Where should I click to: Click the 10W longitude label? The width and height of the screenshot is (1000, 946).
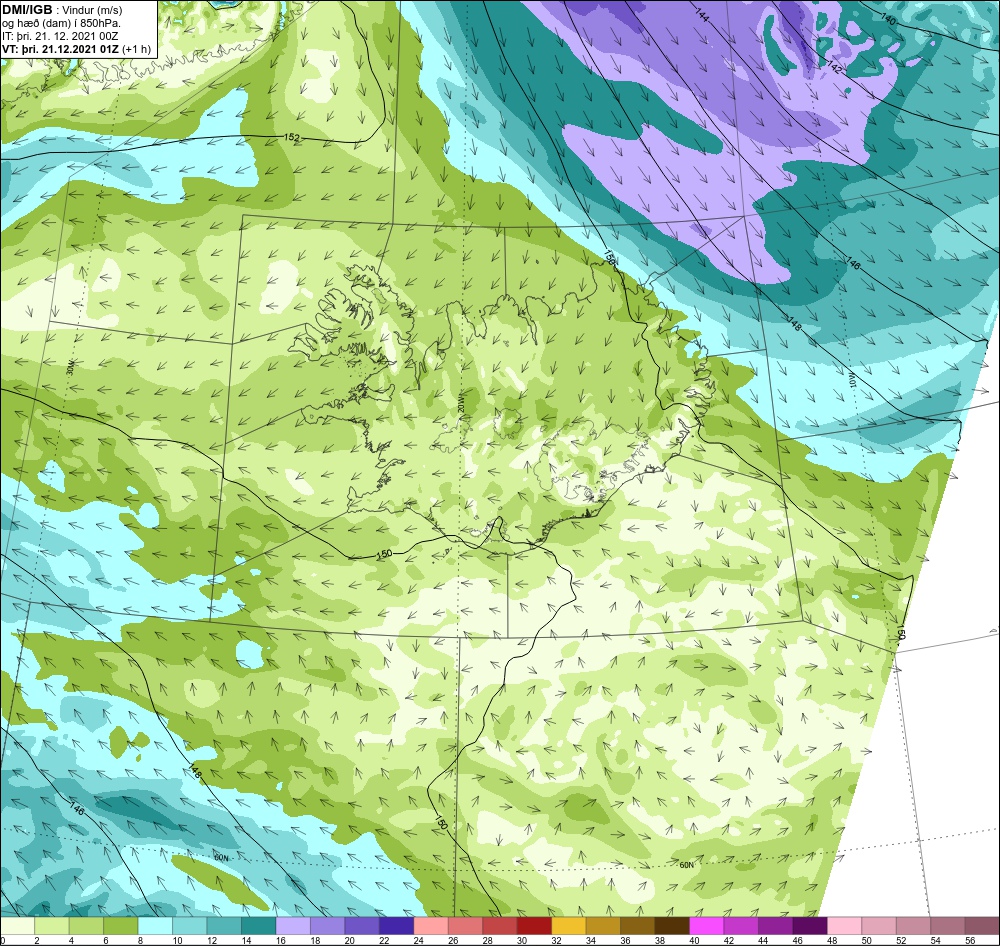click(x=851, y=379)
